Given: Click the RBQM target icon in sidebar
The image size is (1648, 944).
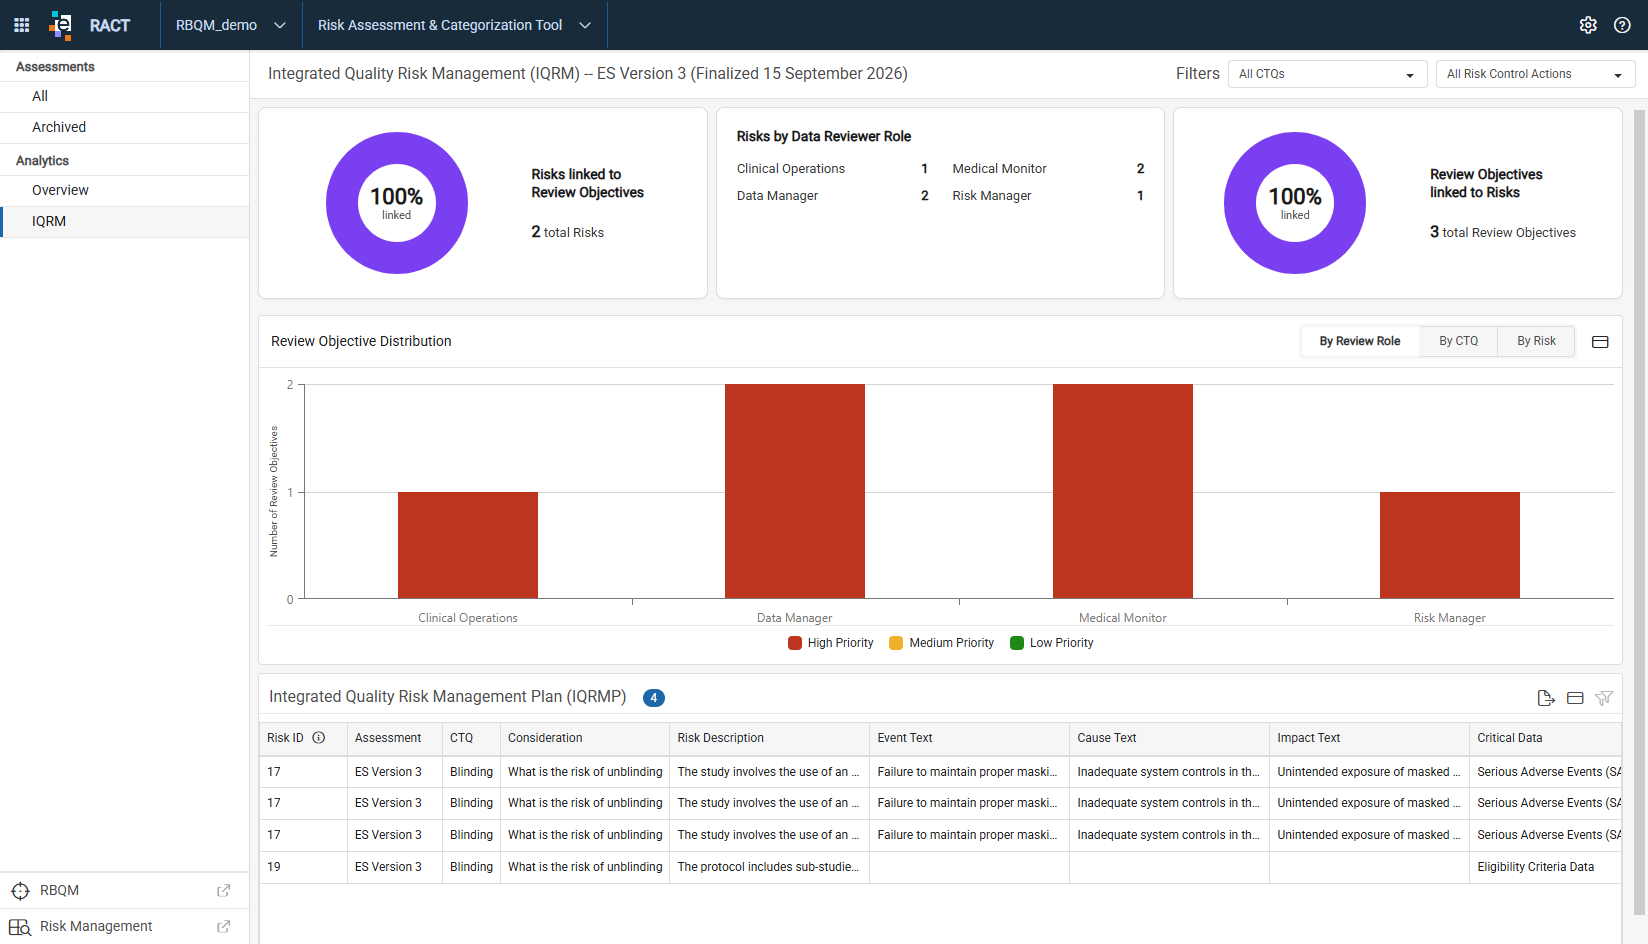Looking at the screenshot, I should click(20, 891).
